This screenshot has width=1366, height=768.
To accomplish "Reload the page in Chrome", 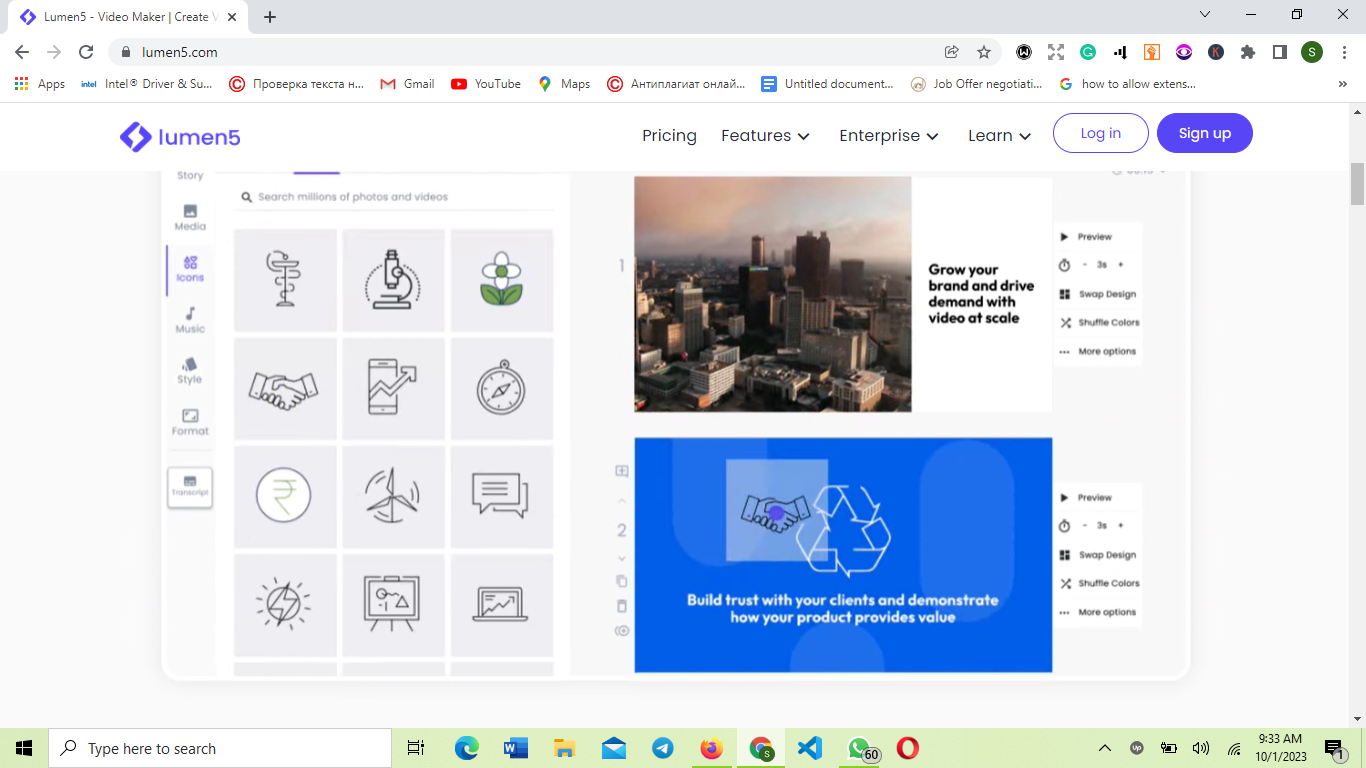I will [x=86, y=52].
